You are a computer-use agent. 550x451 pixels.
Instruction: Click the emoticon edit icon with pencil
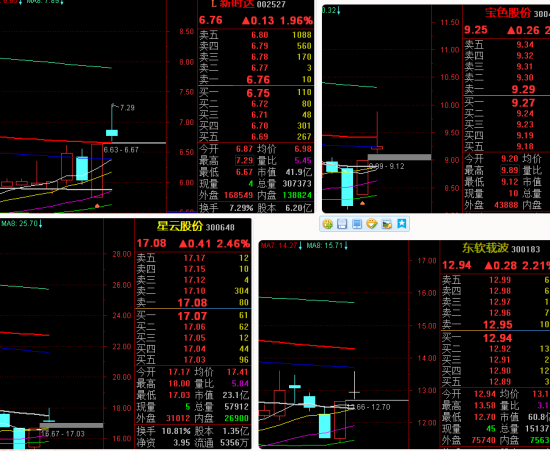pos(372,224)
